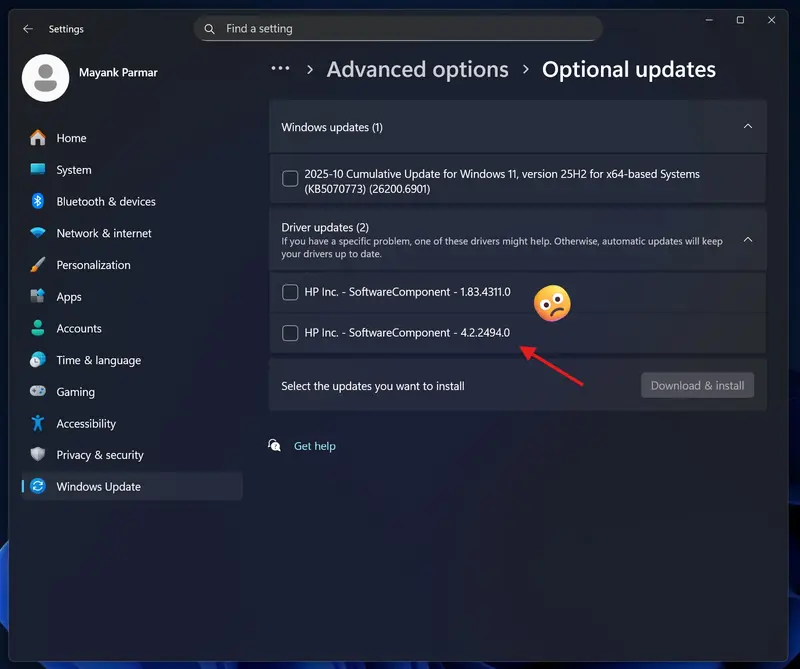Open Time & language settings
The height and width of the screenshot is (669, 800).
point(99,360)
